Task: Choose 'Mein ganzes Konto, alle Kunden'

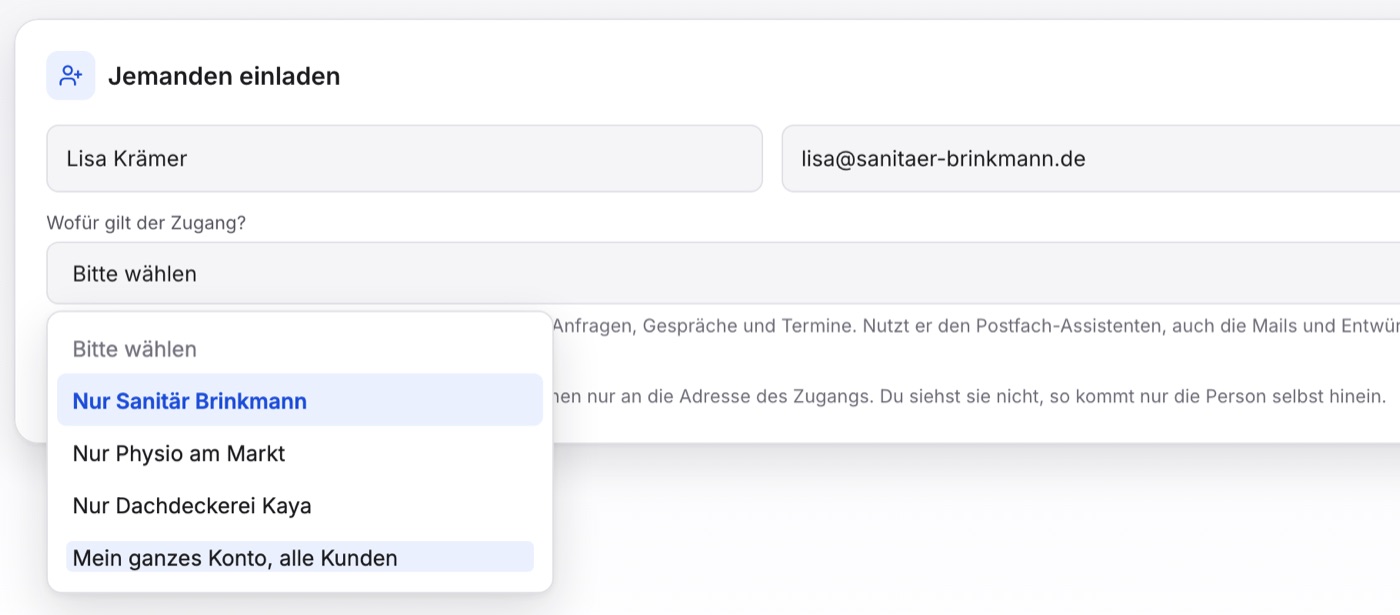Action: [300, 557]
